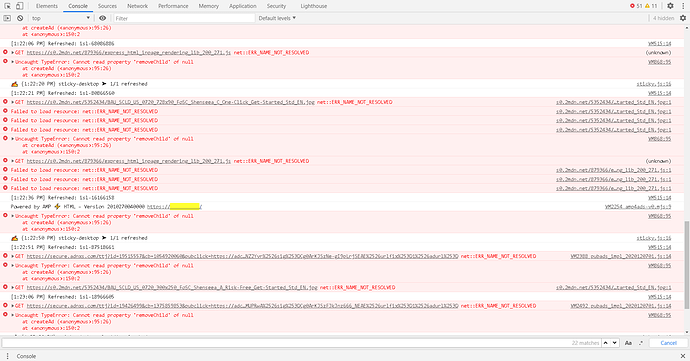Open DevTools settings gear in the top bar

670,6
